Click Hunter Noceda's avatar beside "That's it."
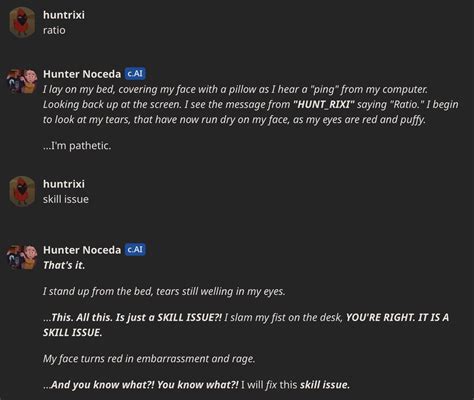 coord(22,257)
